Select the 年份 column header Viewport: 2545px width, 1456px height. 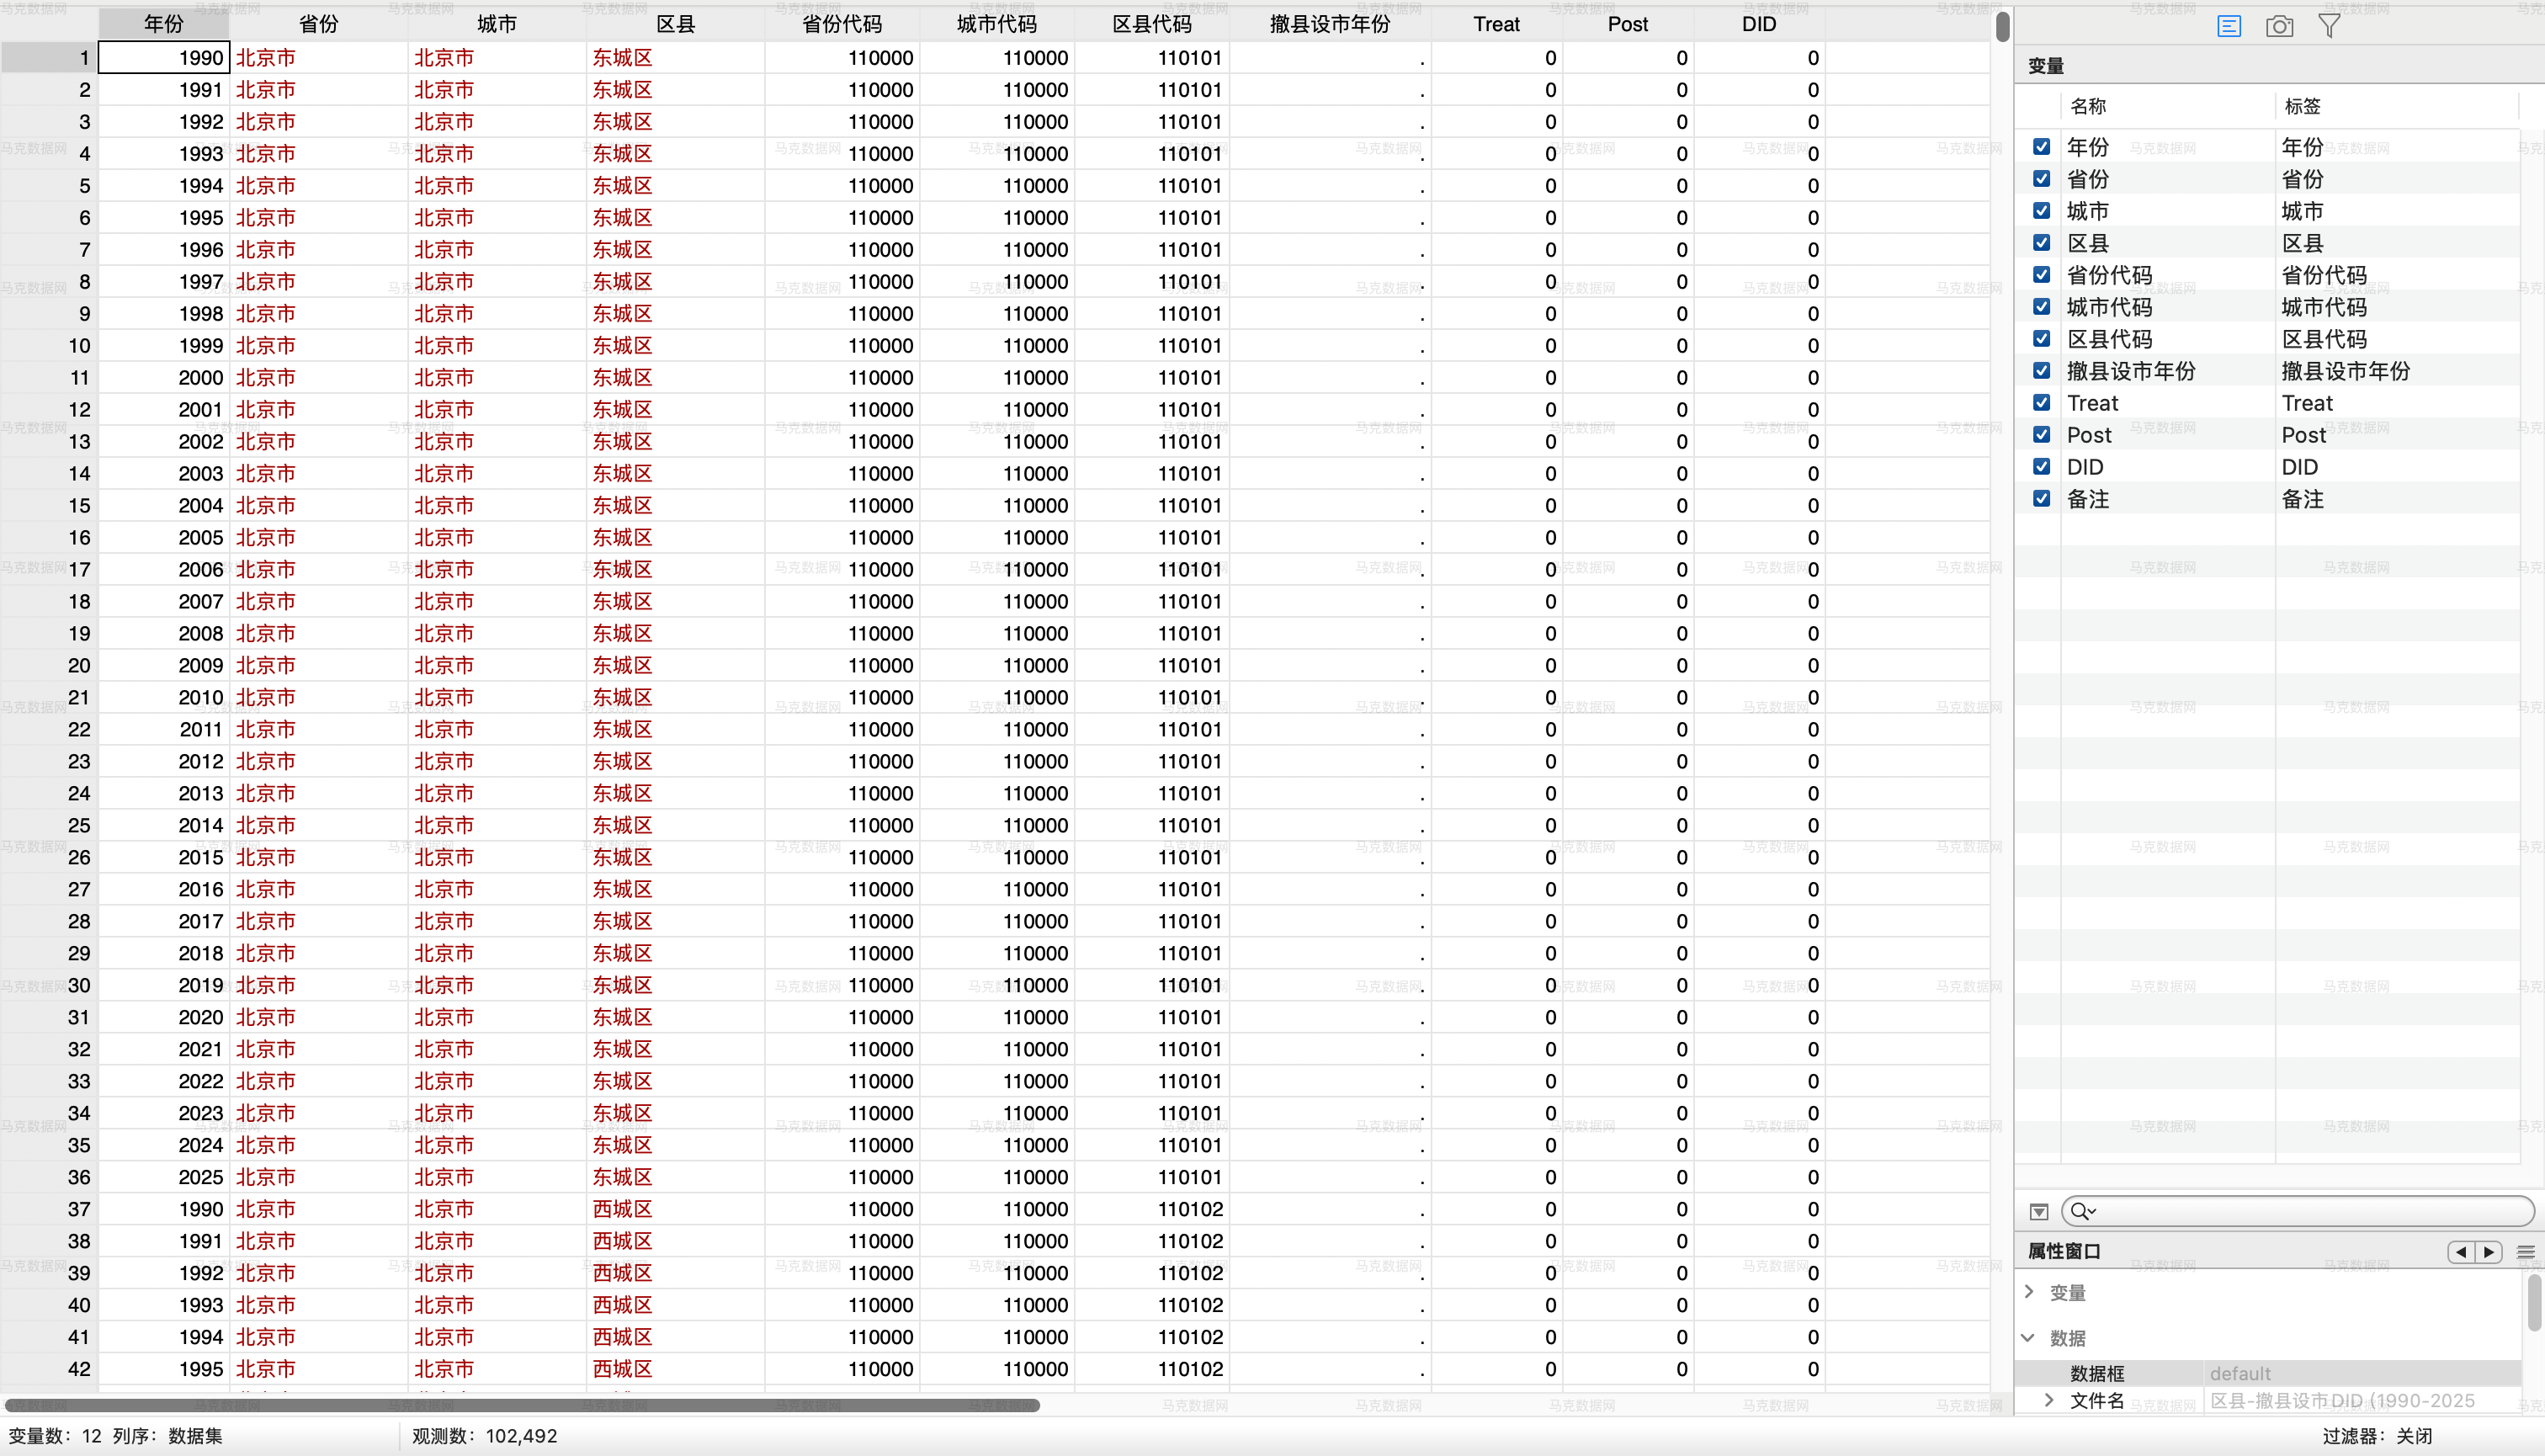[164, 24]
